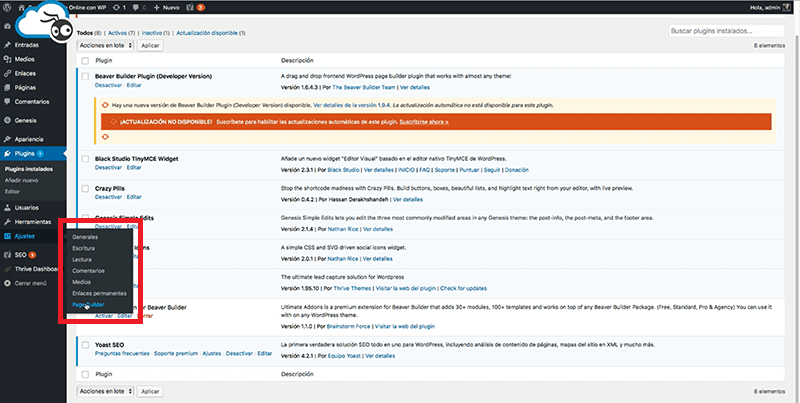This screenshot has width=800, height=403.
Task: Click refresh icon beside 'Hay una nueva versión' notice
Action: (105, 105)
